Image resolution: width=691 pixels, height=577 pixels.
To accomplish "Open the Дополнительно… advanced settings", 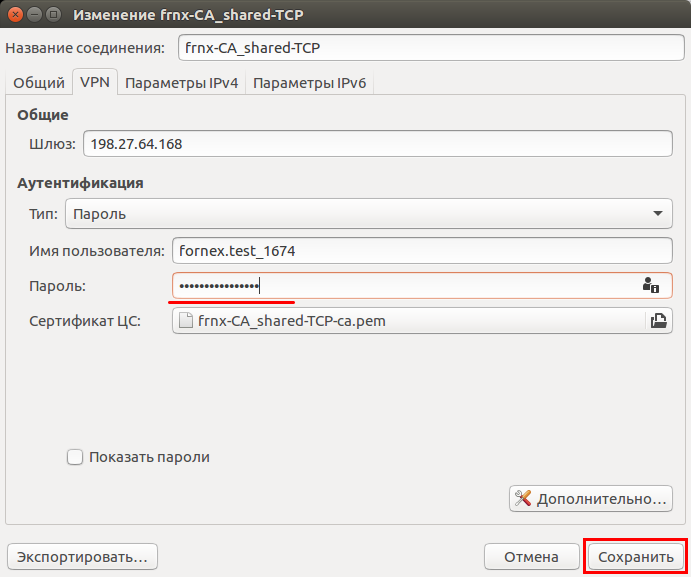I will [x=591, y=499].
